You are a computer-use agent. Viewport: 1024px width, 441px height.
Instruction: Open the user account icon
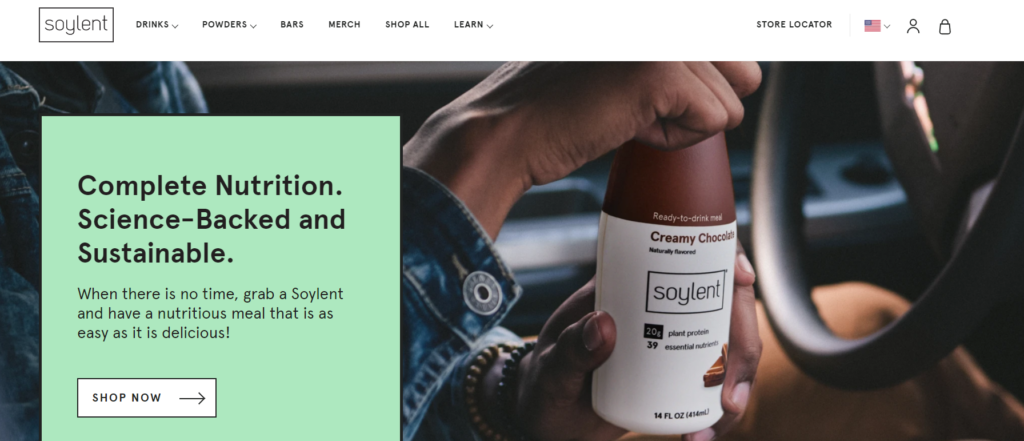pos(913,26)
